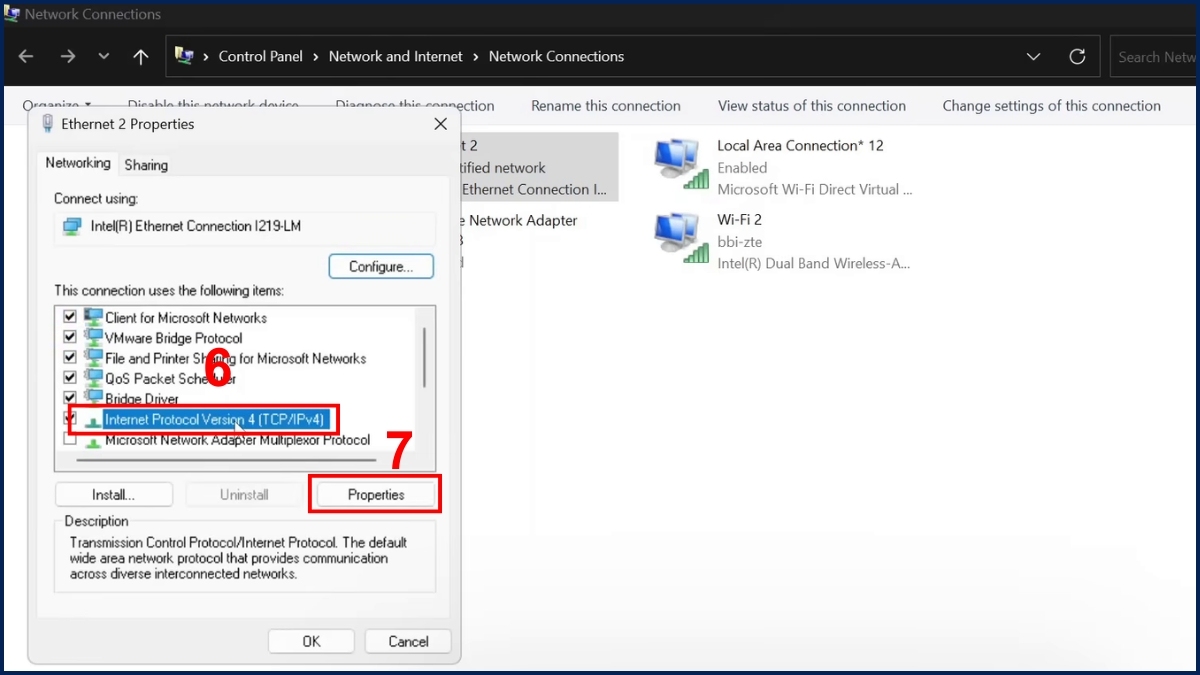Switch to the Sharing tab
Viewport: 1200px width, 675px height.
click(x=146, y=165)
